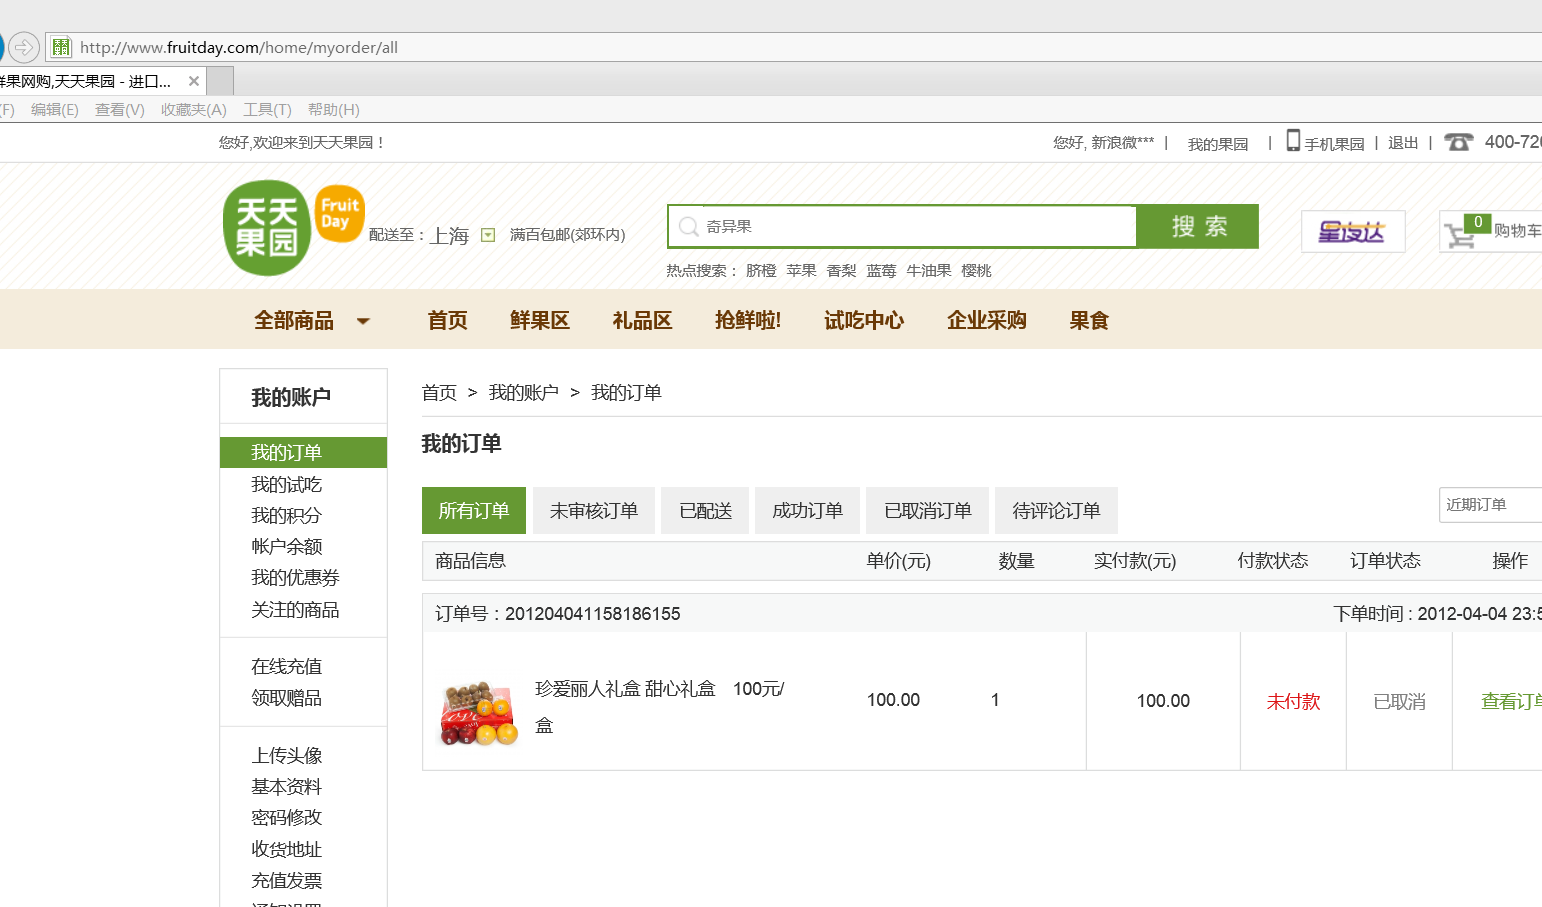
Task: Open the browser 工具(T) menu
Action: tap(267, 110)
